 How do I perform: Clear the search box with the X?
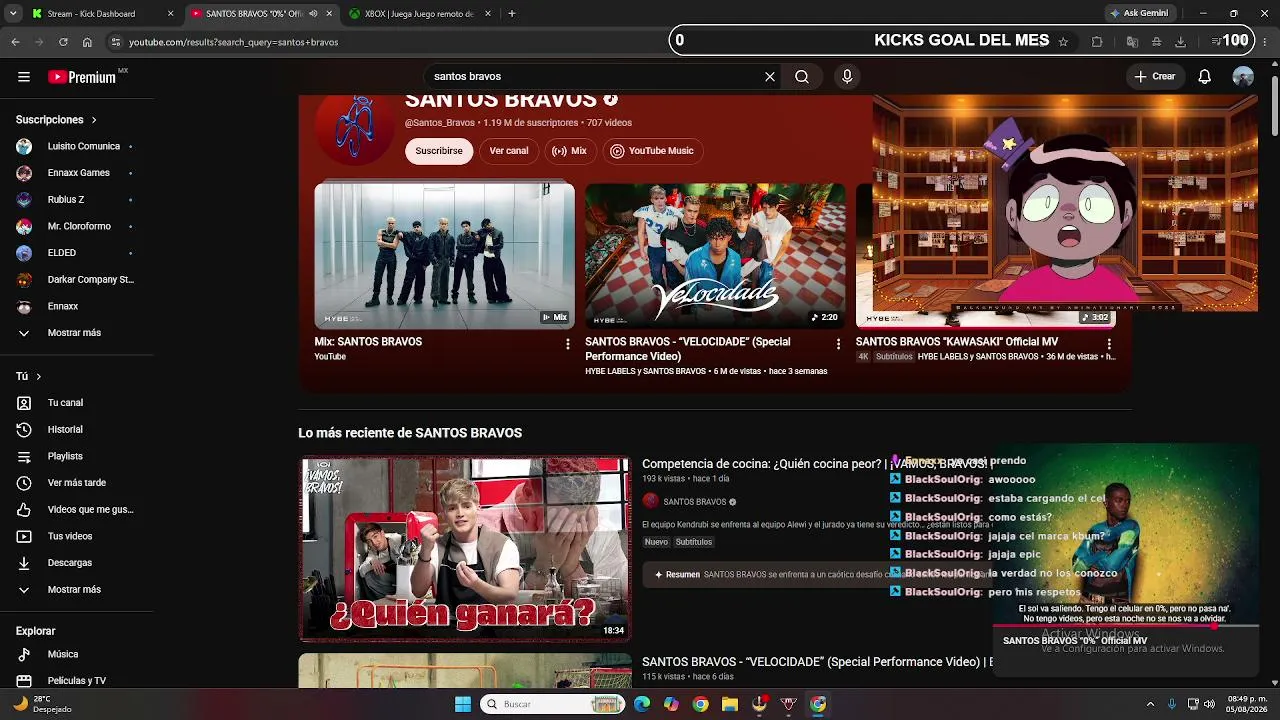tap(770, 77)
